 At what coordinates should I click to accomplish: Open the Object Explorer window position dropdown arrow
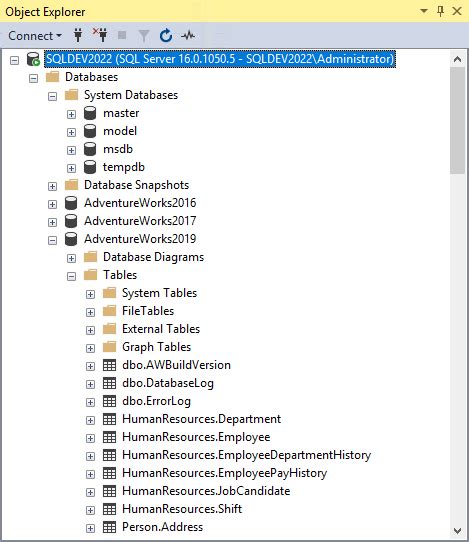[424, 11]
